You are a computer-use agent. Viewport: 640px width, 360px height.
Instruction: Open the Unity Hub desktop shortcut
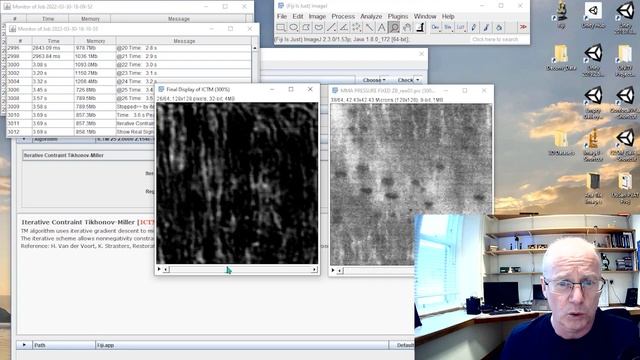tap(593, 15)
